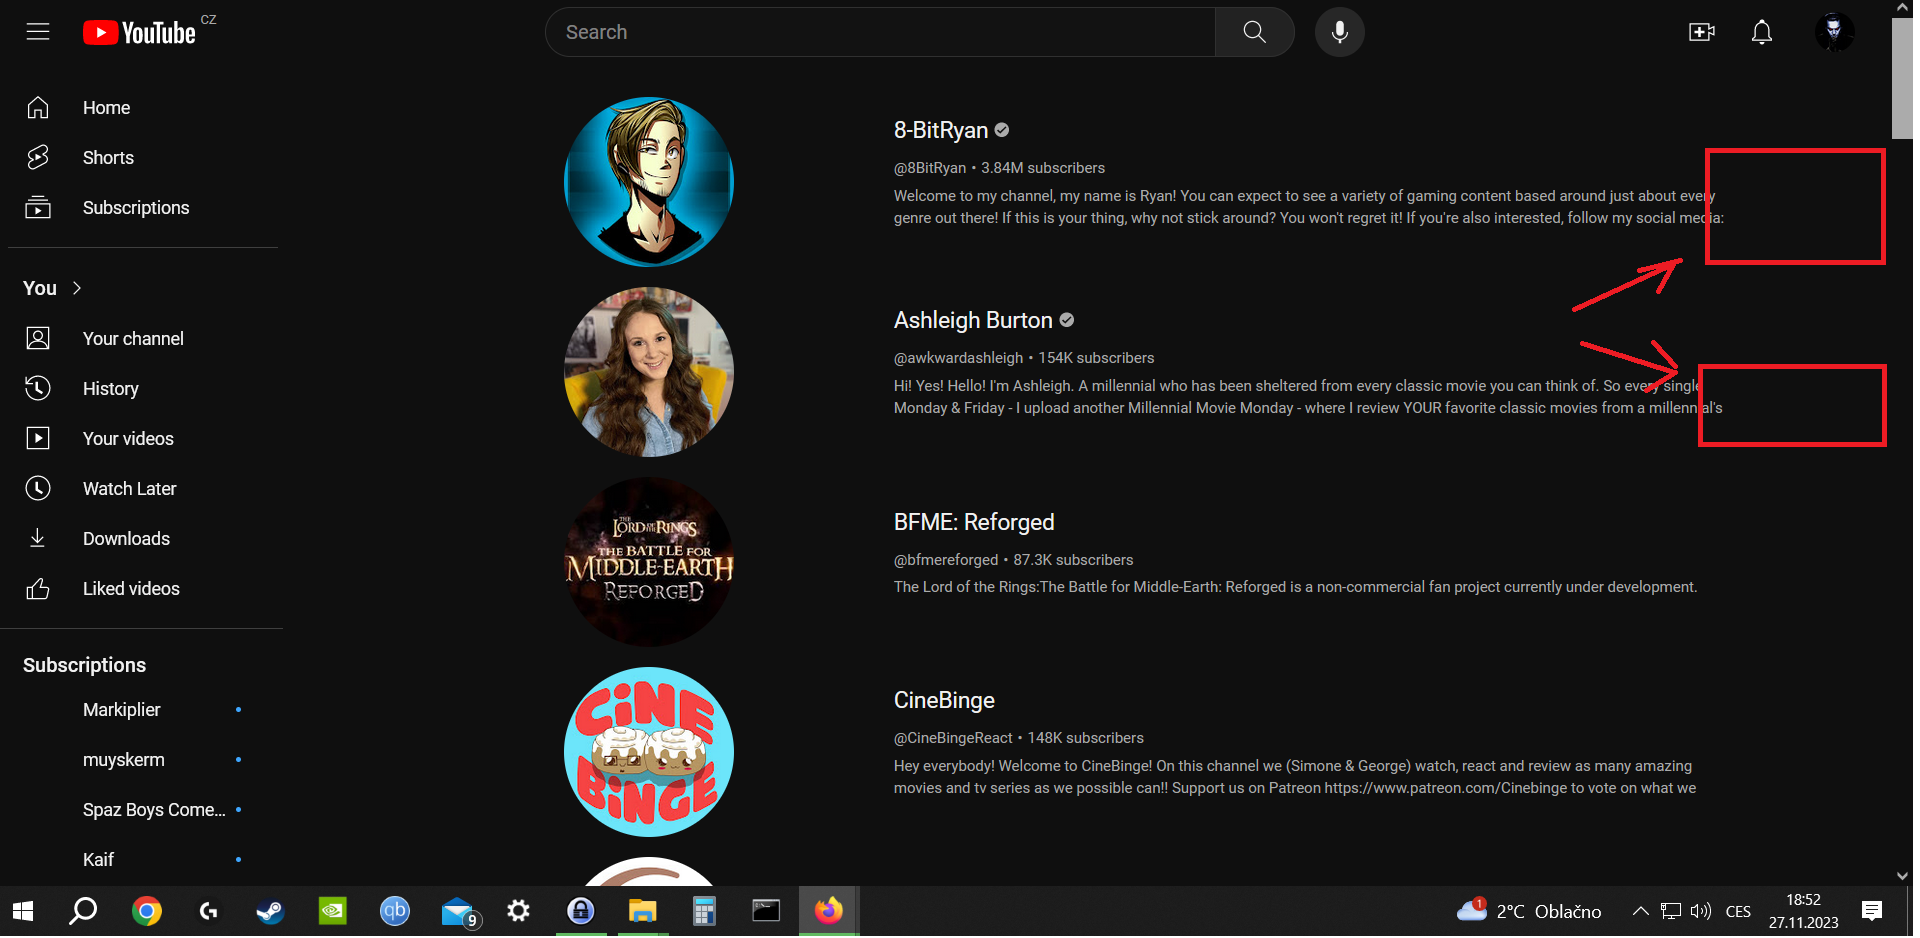Open Settings gear from taskbar
The width and height of the screenshot is (1920, 938).
[518, 911]
